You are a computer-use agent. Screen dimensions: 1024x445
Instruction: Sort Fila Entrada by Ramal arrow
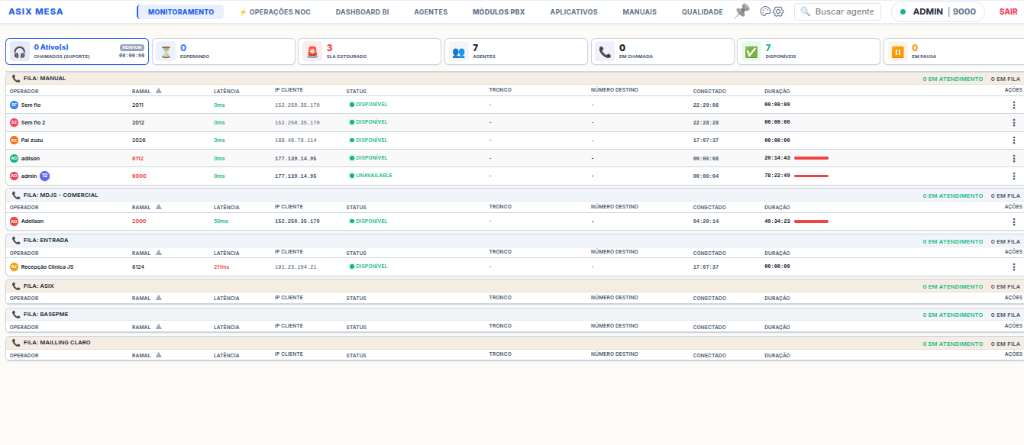(x=158, y=252)
